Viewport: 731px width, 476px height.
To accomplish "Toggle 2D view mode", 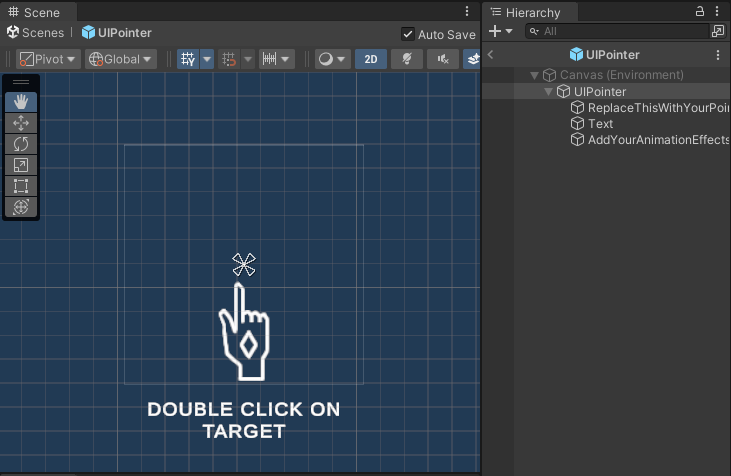I will [371, 59].
